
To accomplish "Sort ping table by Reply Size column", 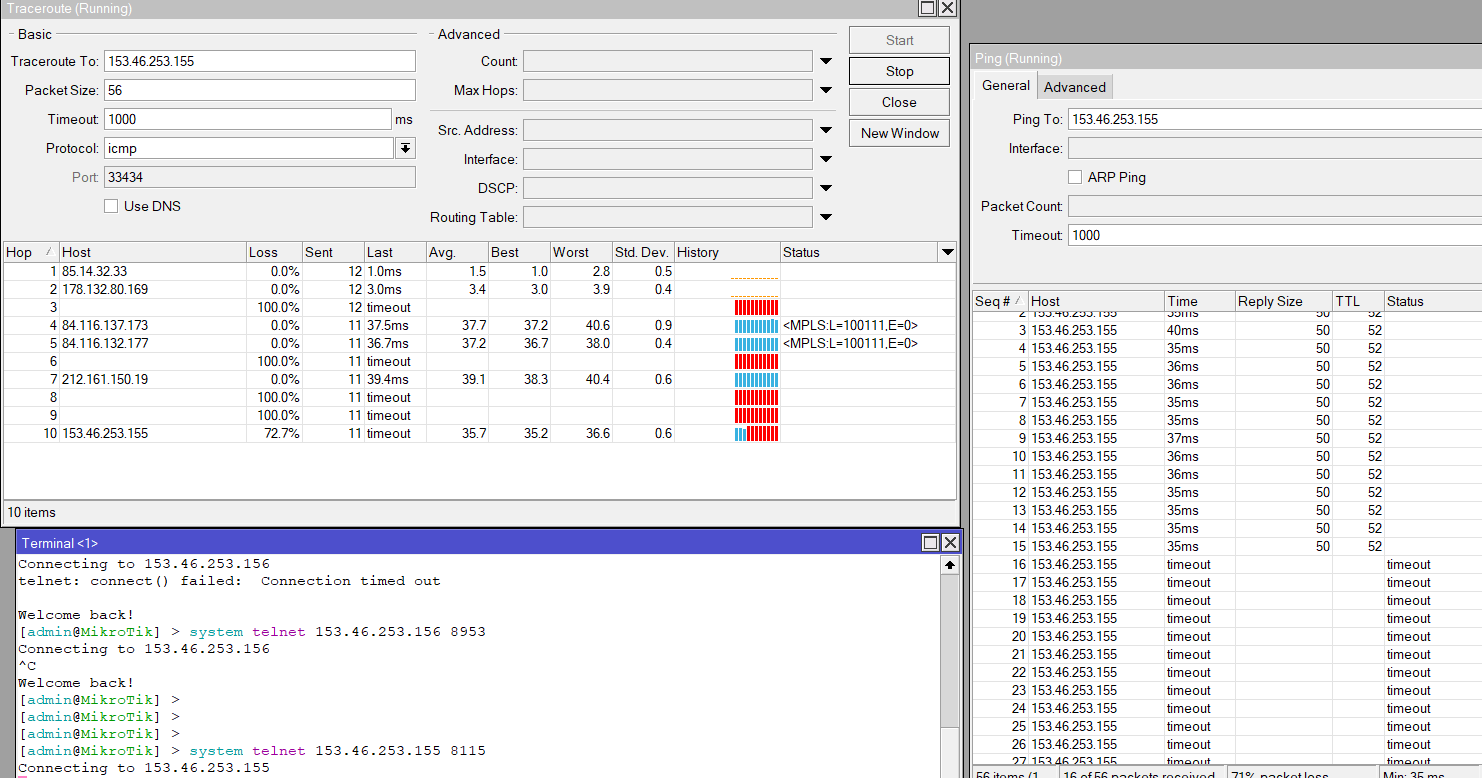I will click(x=1283, y=301).
